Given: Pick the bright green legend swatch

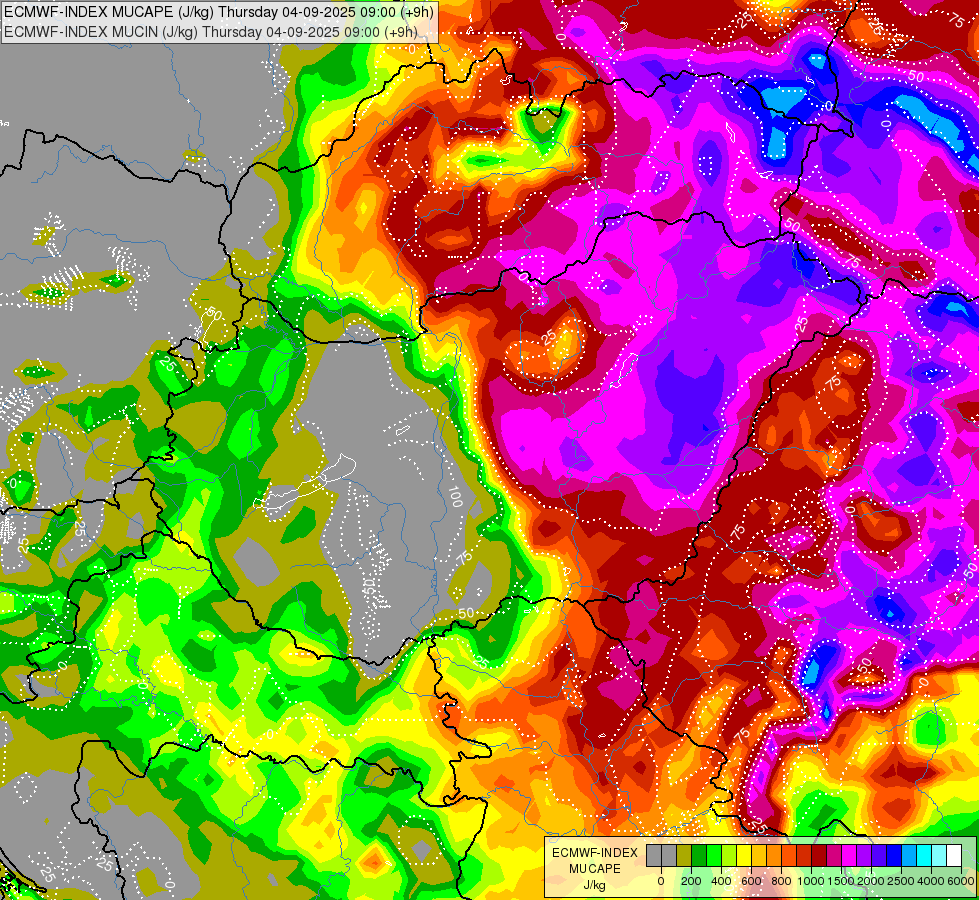Looking at the screenshot, I should pyautogui.click(x=714, y=855).
